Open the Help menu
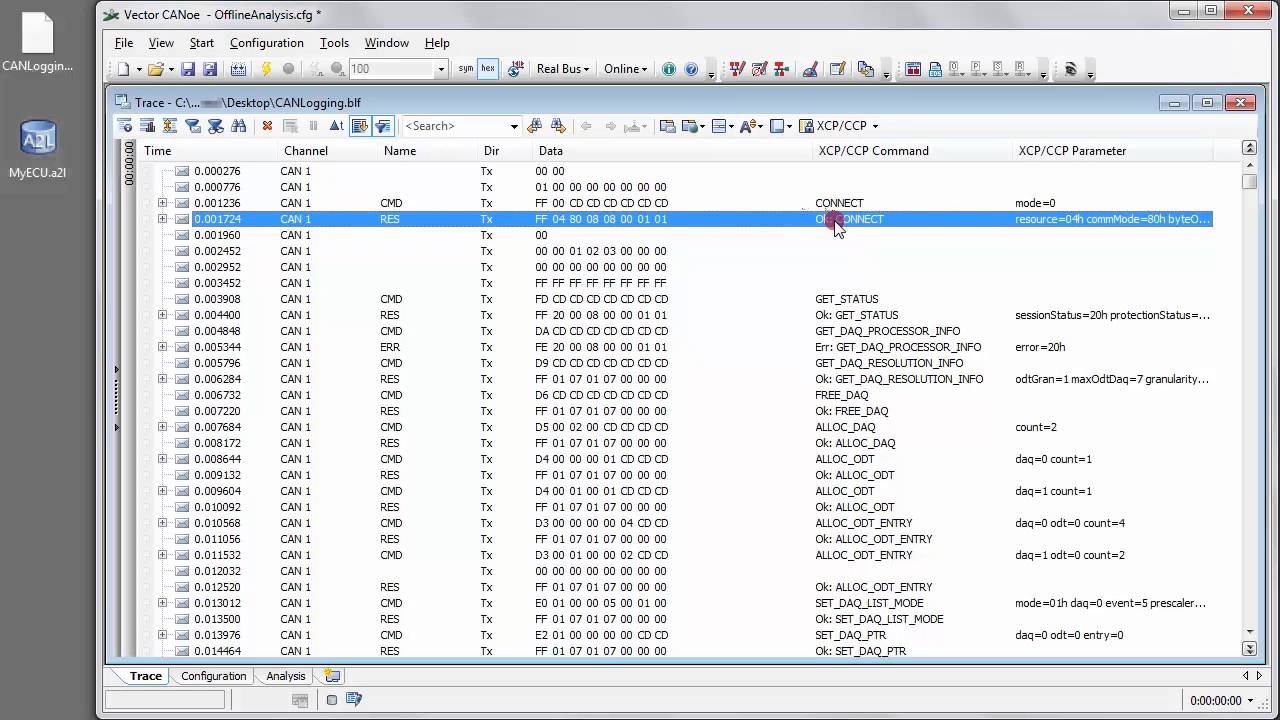The image size is (1280, 720). point(437,43)
